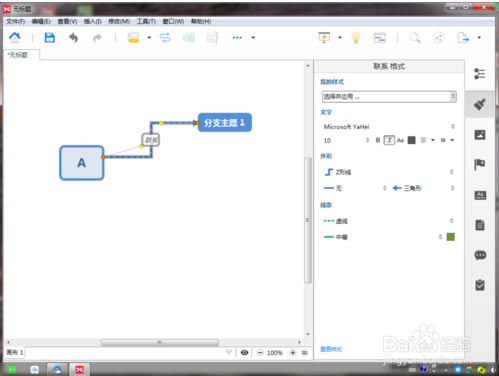Open the 中等 line width dropdown
The width and height of the screenshot is (499, 376).
pyautogui.click(x=383, y=237)
